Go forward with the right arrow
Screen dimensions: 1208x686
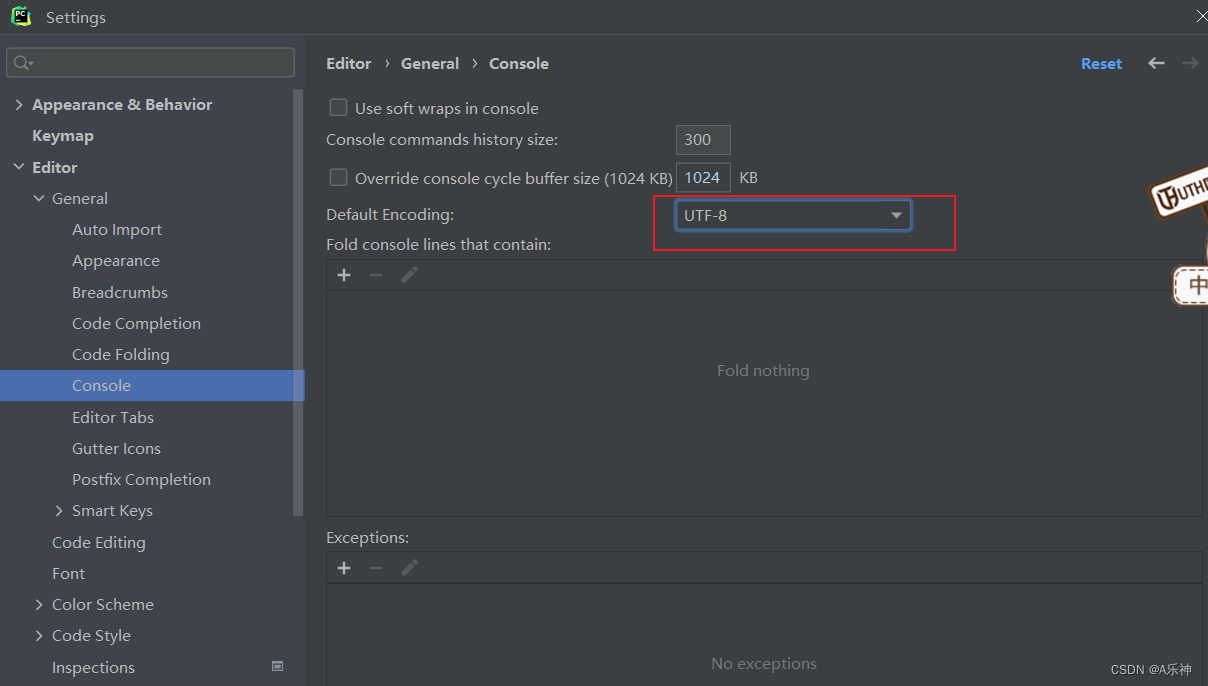coord(1190,63)
